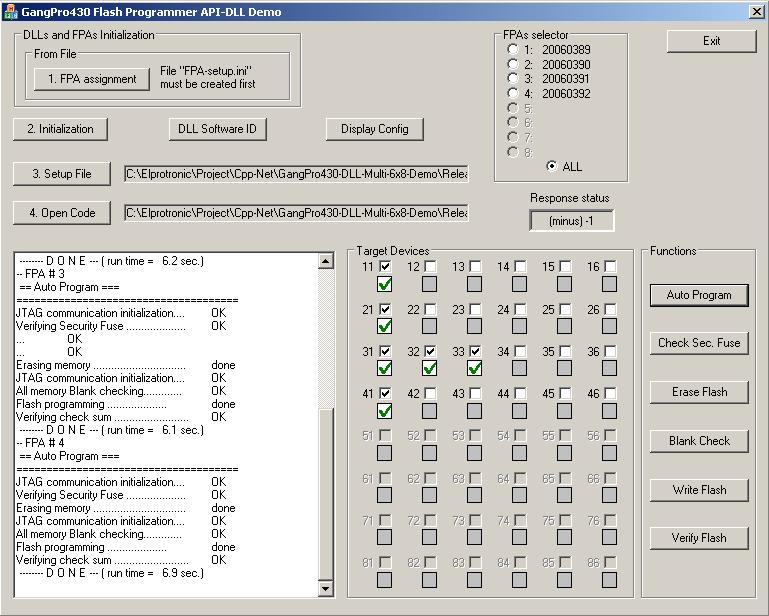This screenshot has width=769, height=616.
Task: Click the status box under device 16
Action: pos(609,284)
